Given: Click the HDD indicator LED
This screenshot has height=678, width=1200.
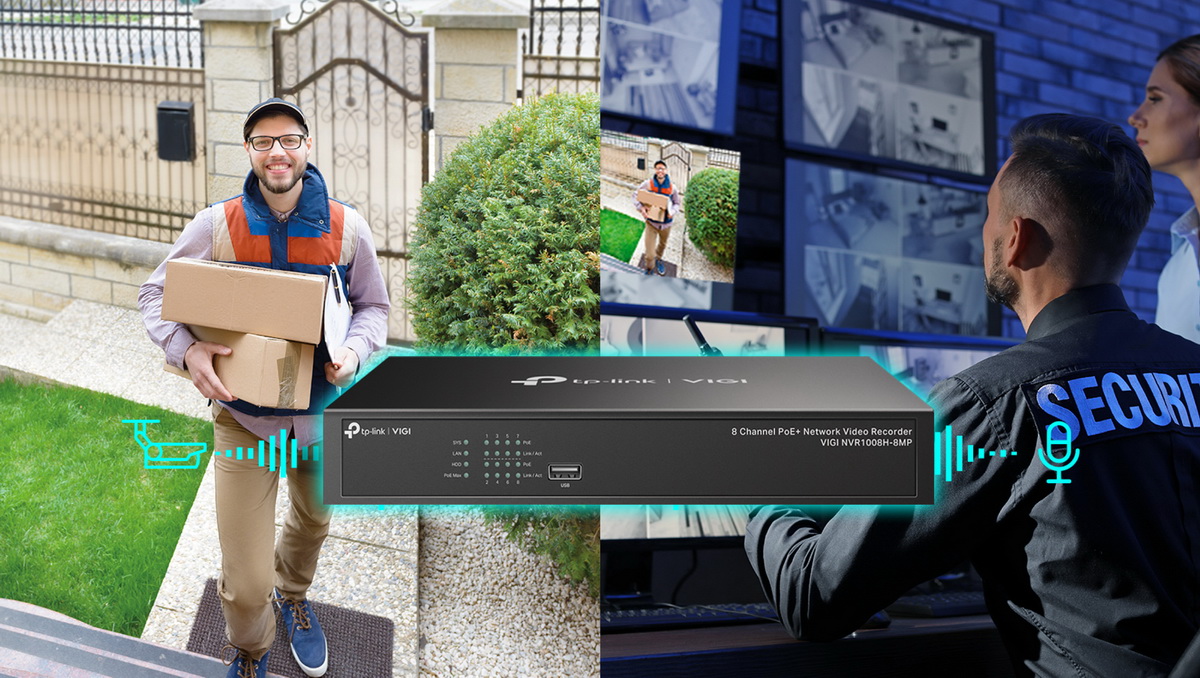Looking at the screenshot, I should (466, 464).
